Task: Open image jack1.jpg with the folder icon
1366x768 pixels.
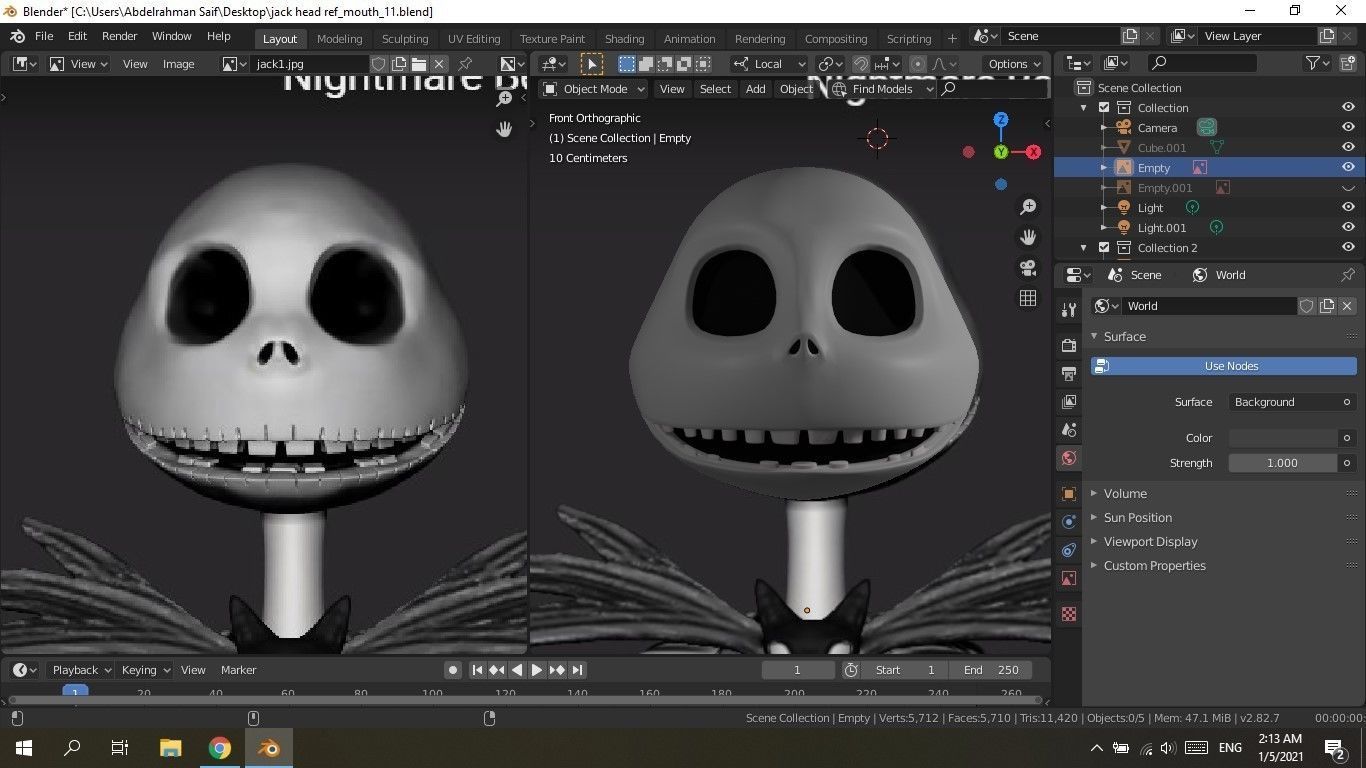Action: click(419, 64)
